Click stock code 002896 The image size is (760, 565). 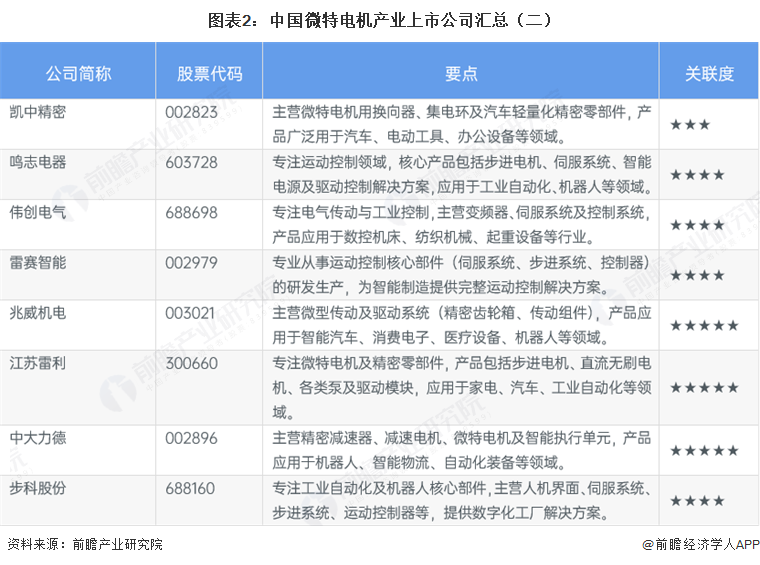[191, 439]
